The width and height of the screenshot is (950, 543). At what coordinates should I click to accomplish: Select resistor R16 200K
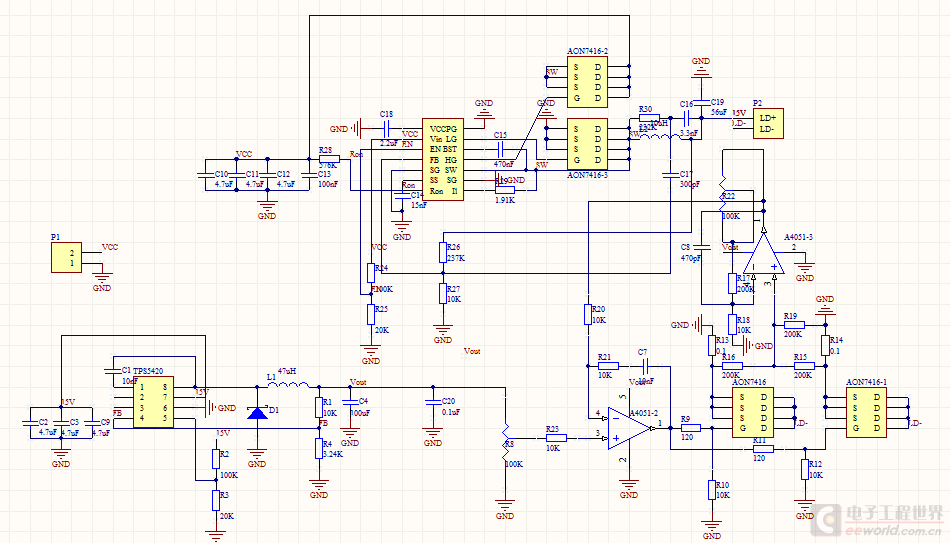tap(732, 366)
